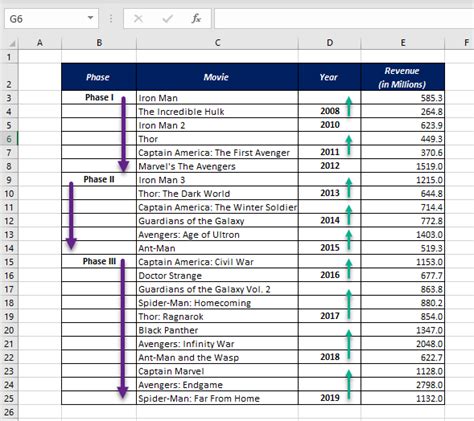Viewport: 474px width, 421px height.
Task: Select the Ant-Man cell in row 14
Action: click(x=217, y=248)
